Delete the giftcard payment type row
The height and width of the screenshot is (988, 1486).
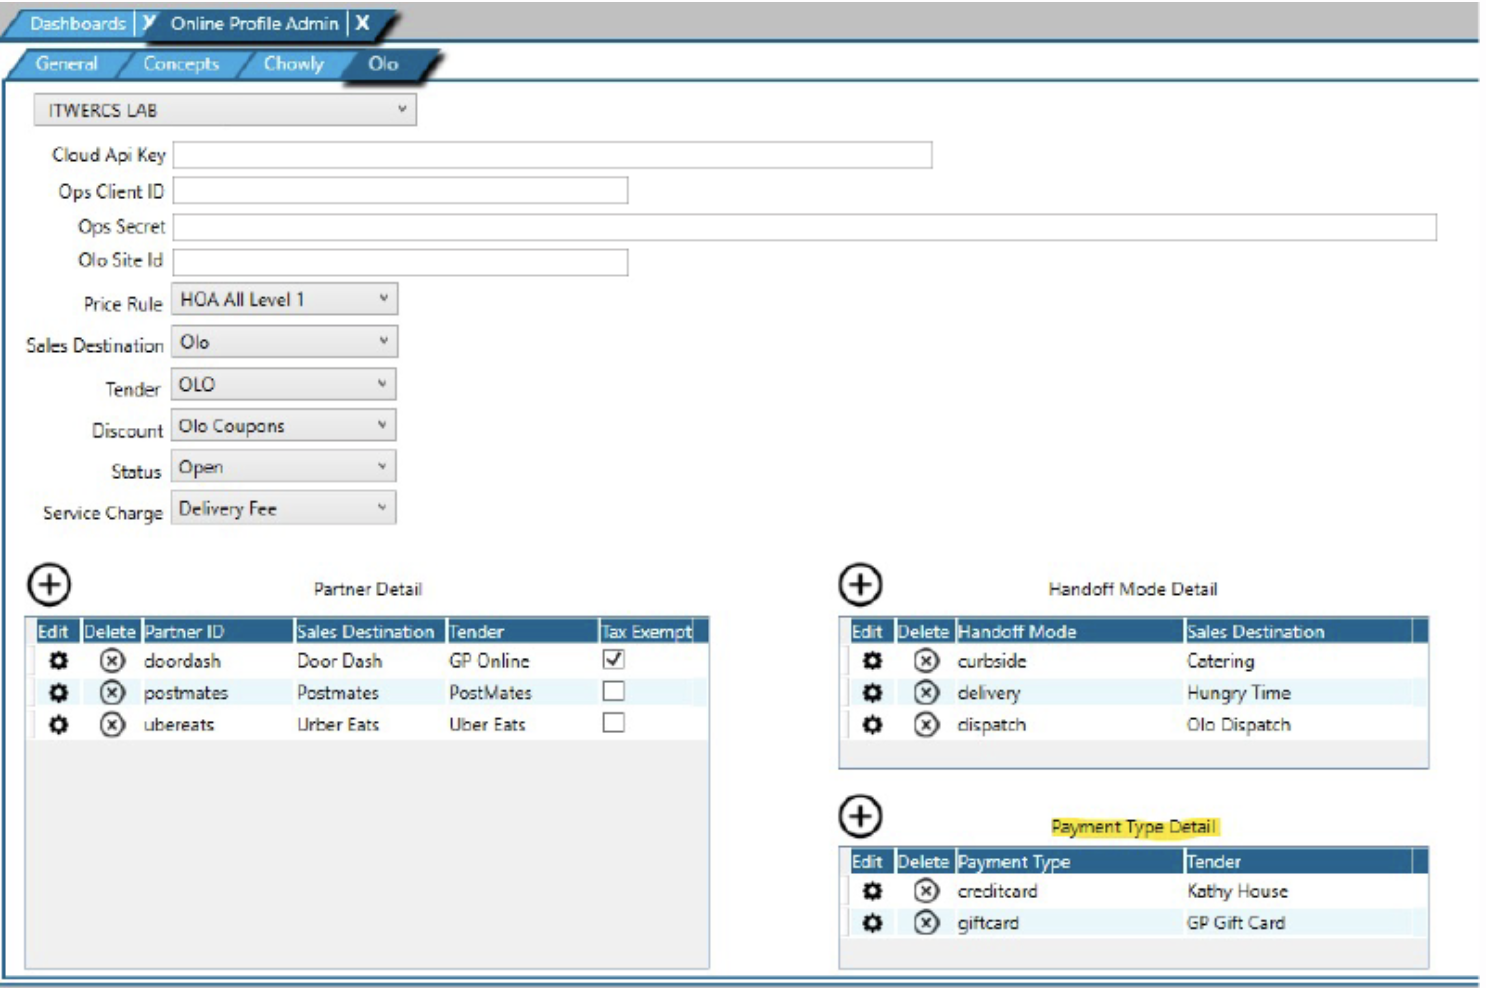click(926, 923)
